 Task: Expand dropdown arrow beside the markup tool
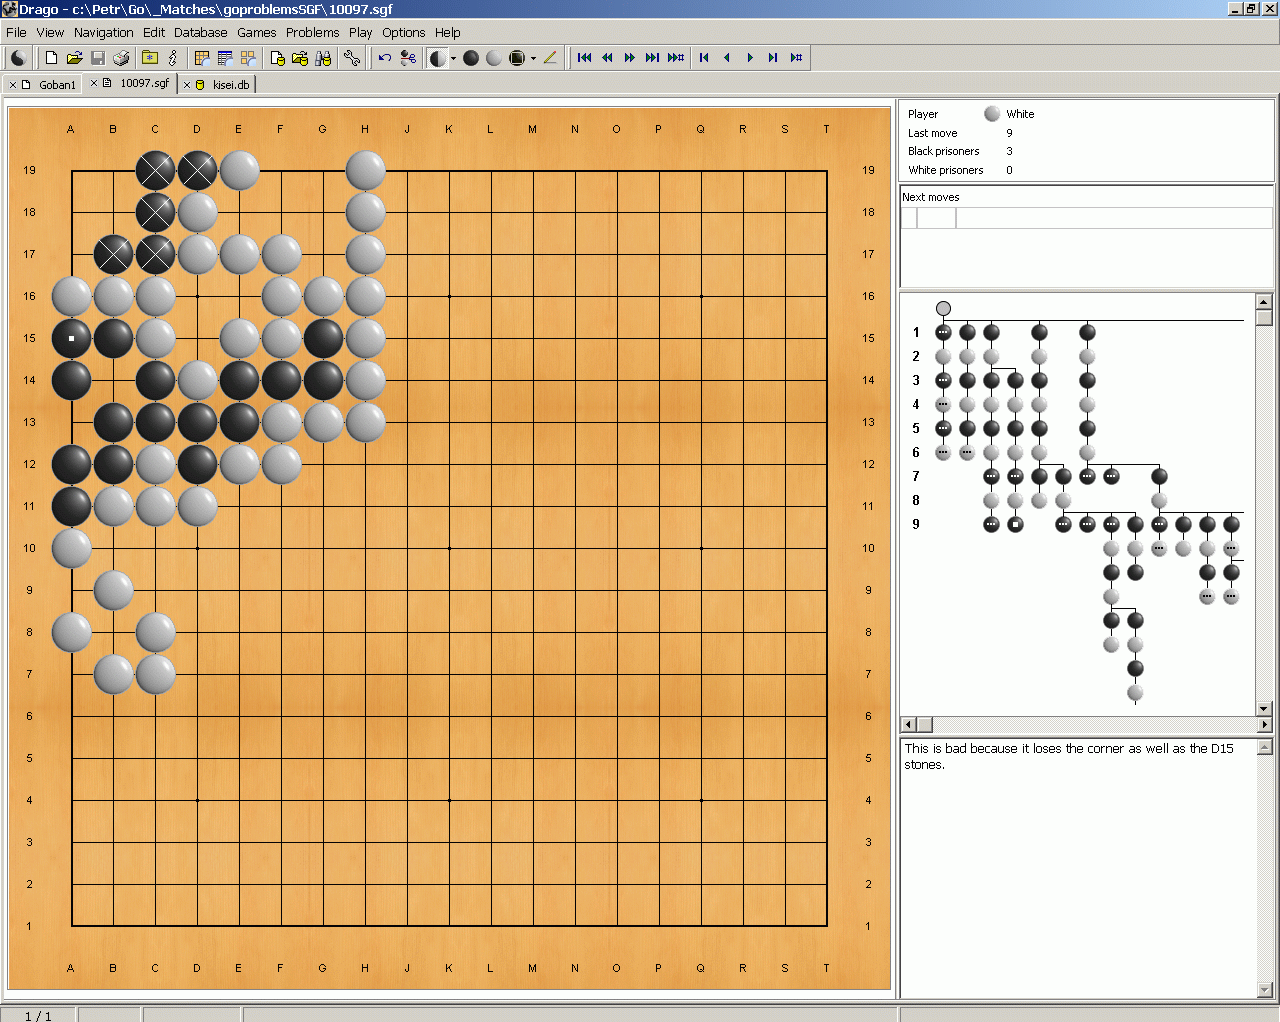(x=533, y=58)
